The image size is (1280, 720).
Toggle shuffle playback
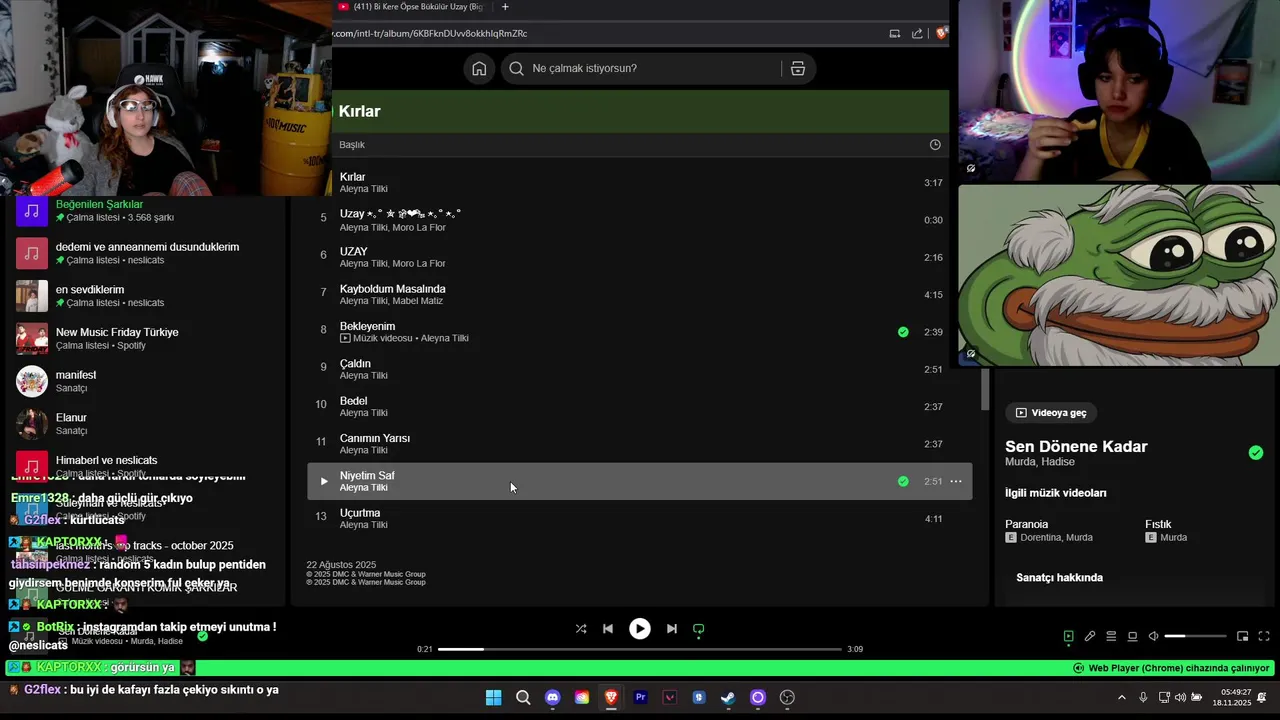tap(581, 629)
